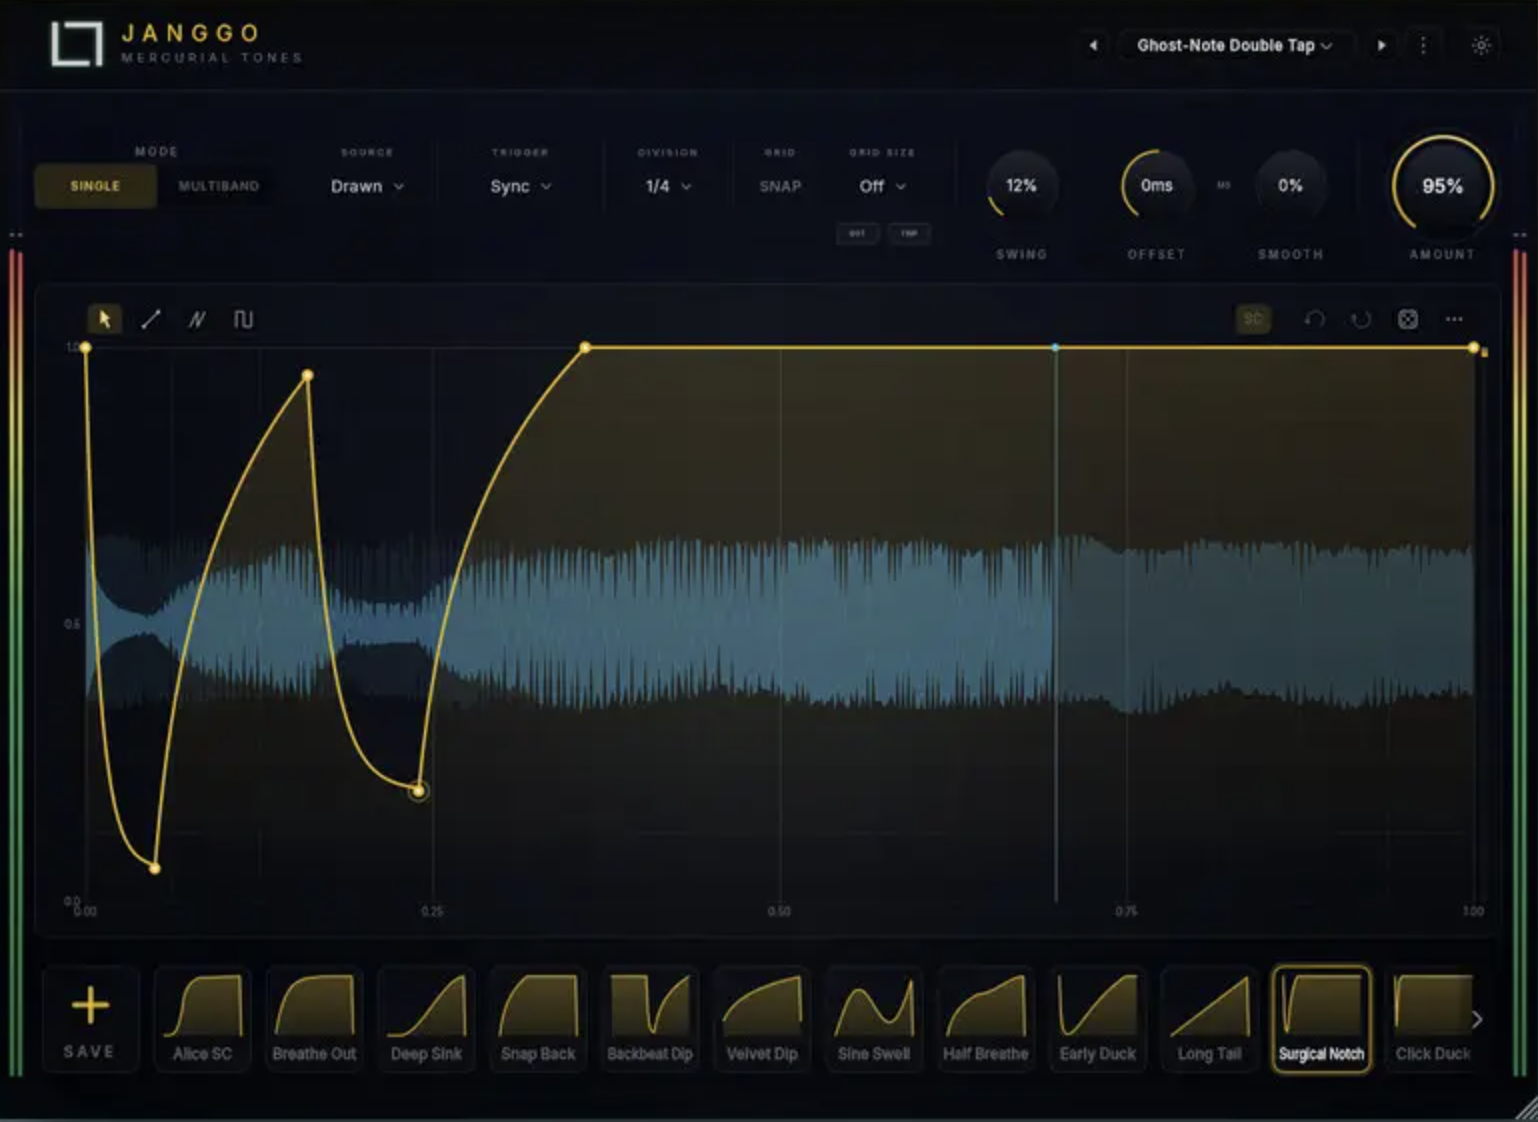The width and height of the screenshot is (1538, 1122).
Task: Click the Smooth knob
Action: click(1290, 185)
